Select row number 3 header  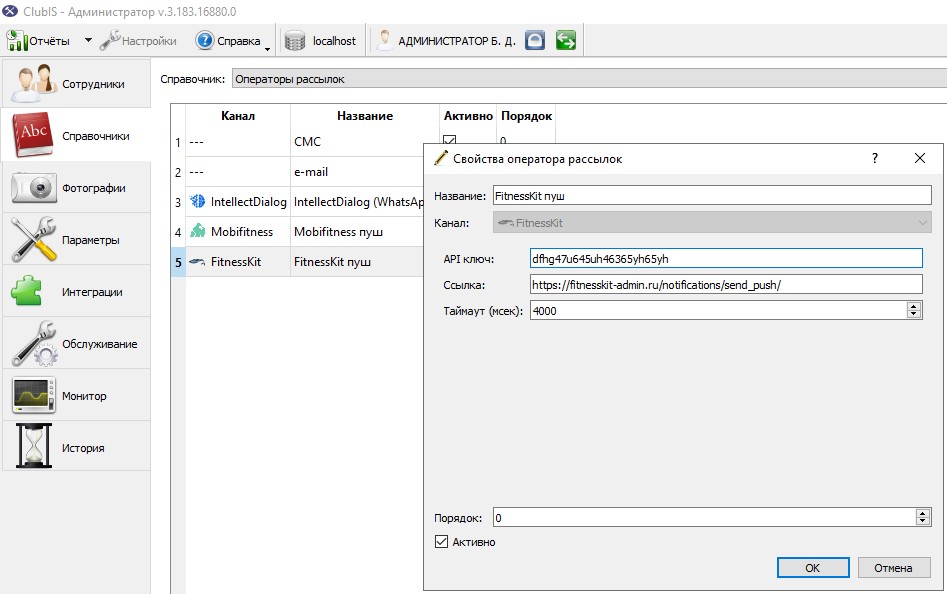coord(178,202)
